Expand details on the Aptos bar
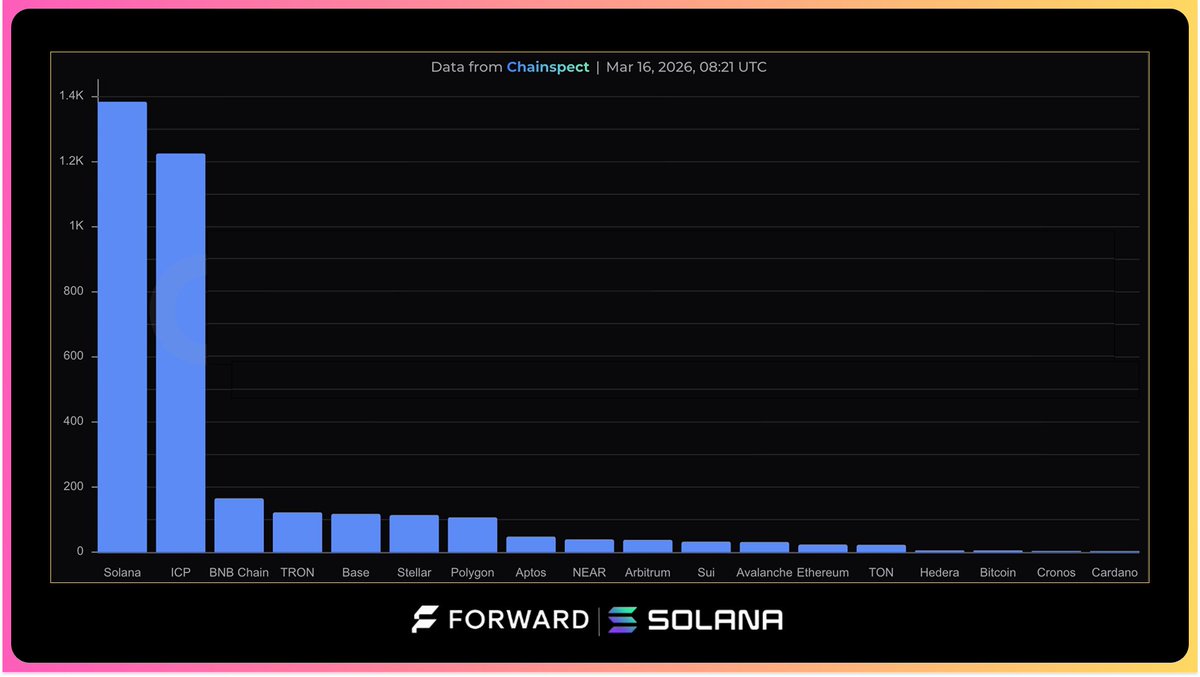This screenshot has width=1200, height=677. [530, 545]
